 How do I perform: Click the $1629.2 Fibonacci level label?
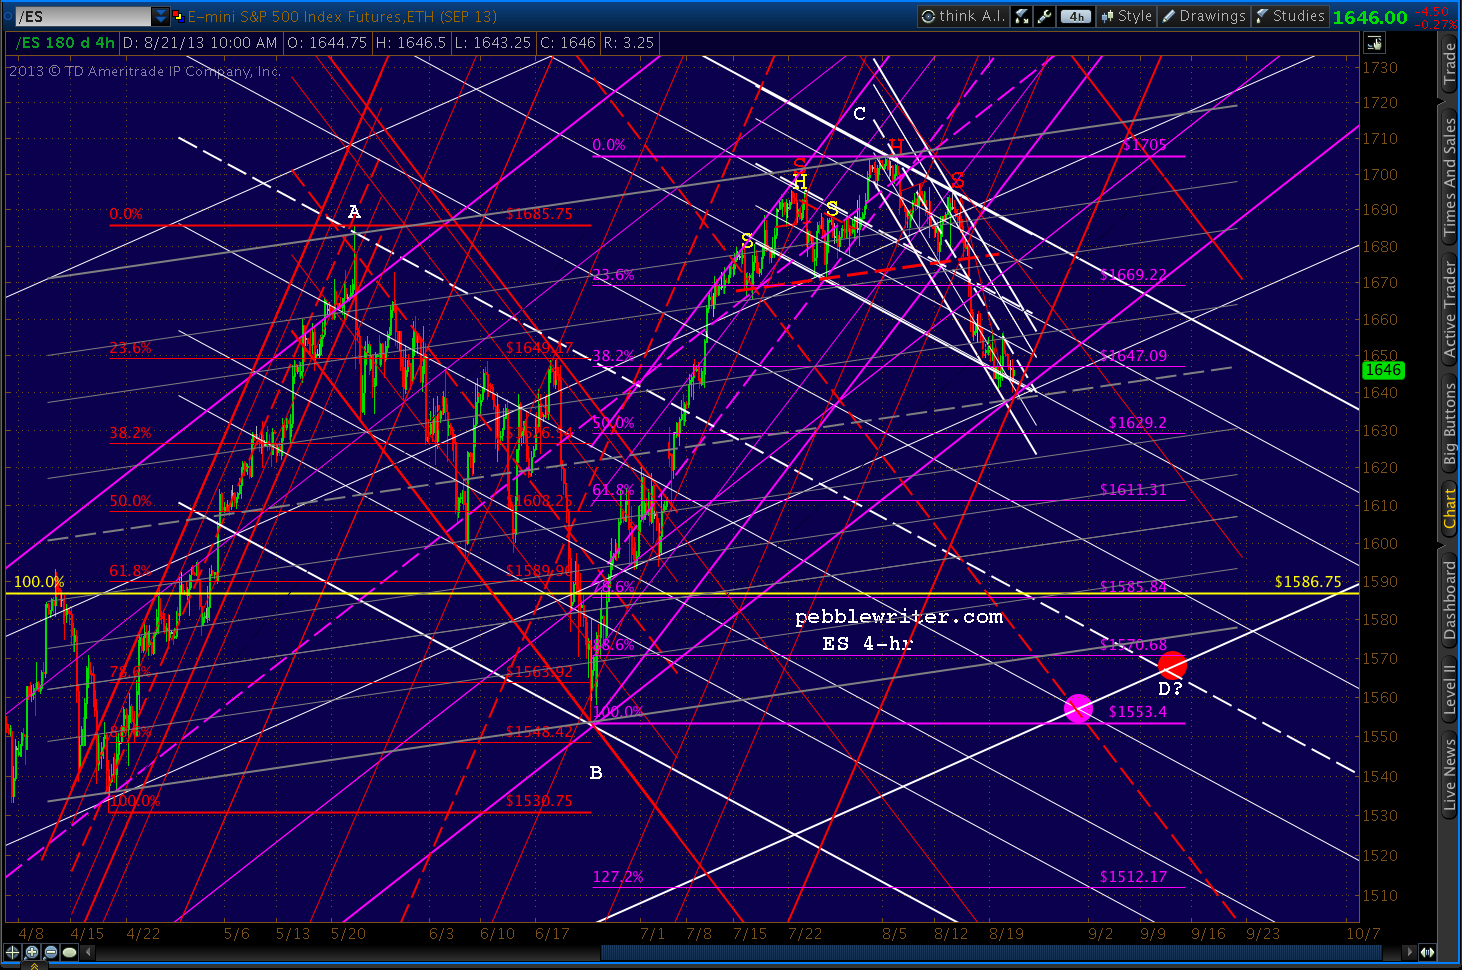[x=1137, y=423]
